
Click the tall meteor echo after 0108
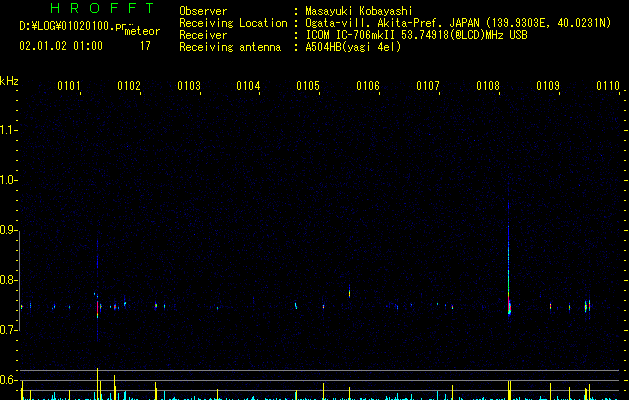(x=509, y=257)
